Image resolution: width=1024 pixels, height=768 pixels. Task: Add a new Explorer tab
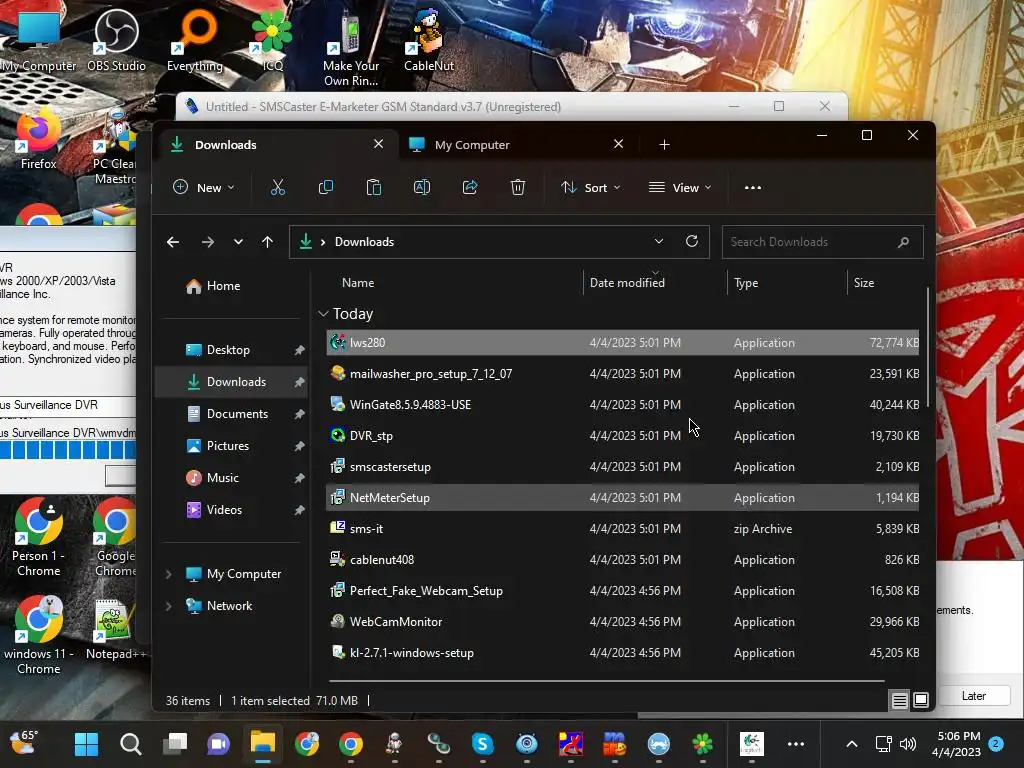pyautogui.click(x=664, y=145)
